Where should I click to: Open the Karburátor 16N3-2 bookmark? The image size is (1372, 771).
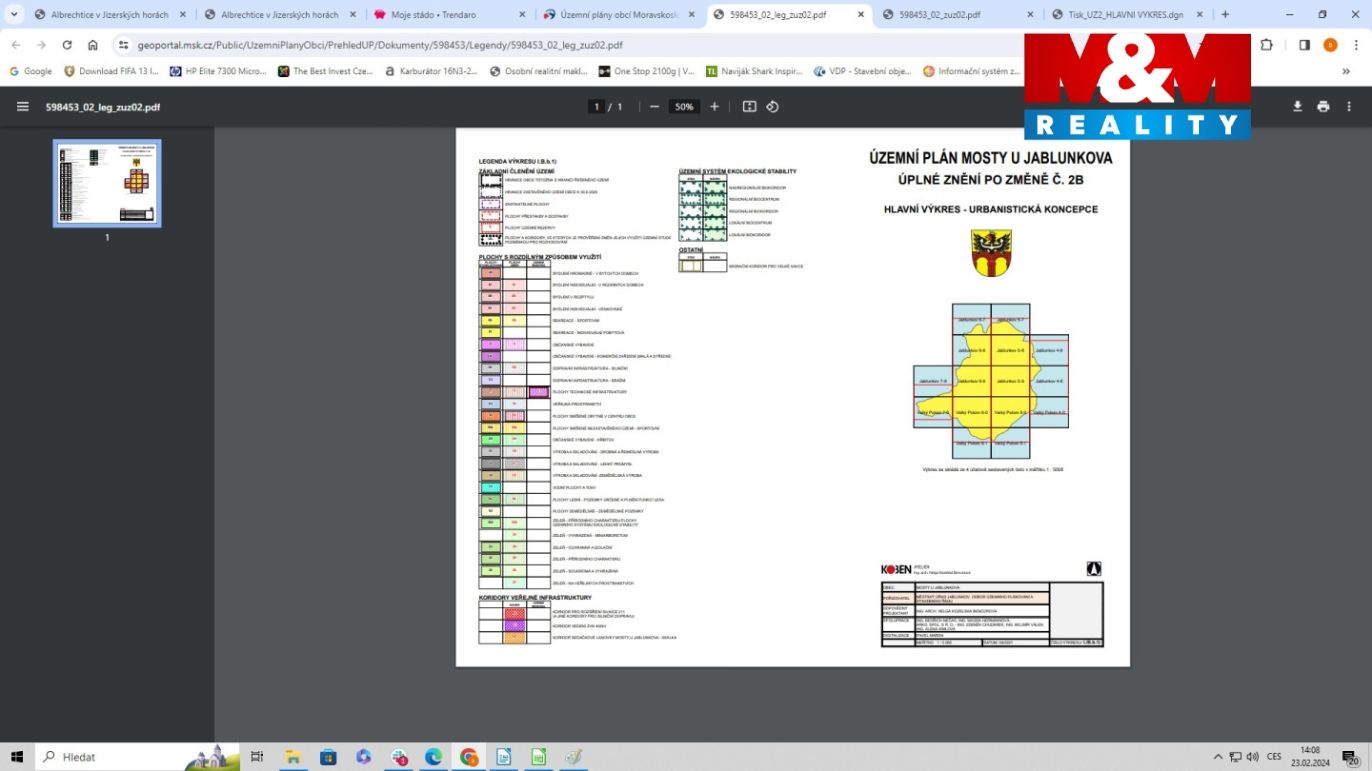pyautogui.click(x=431, y=72)
